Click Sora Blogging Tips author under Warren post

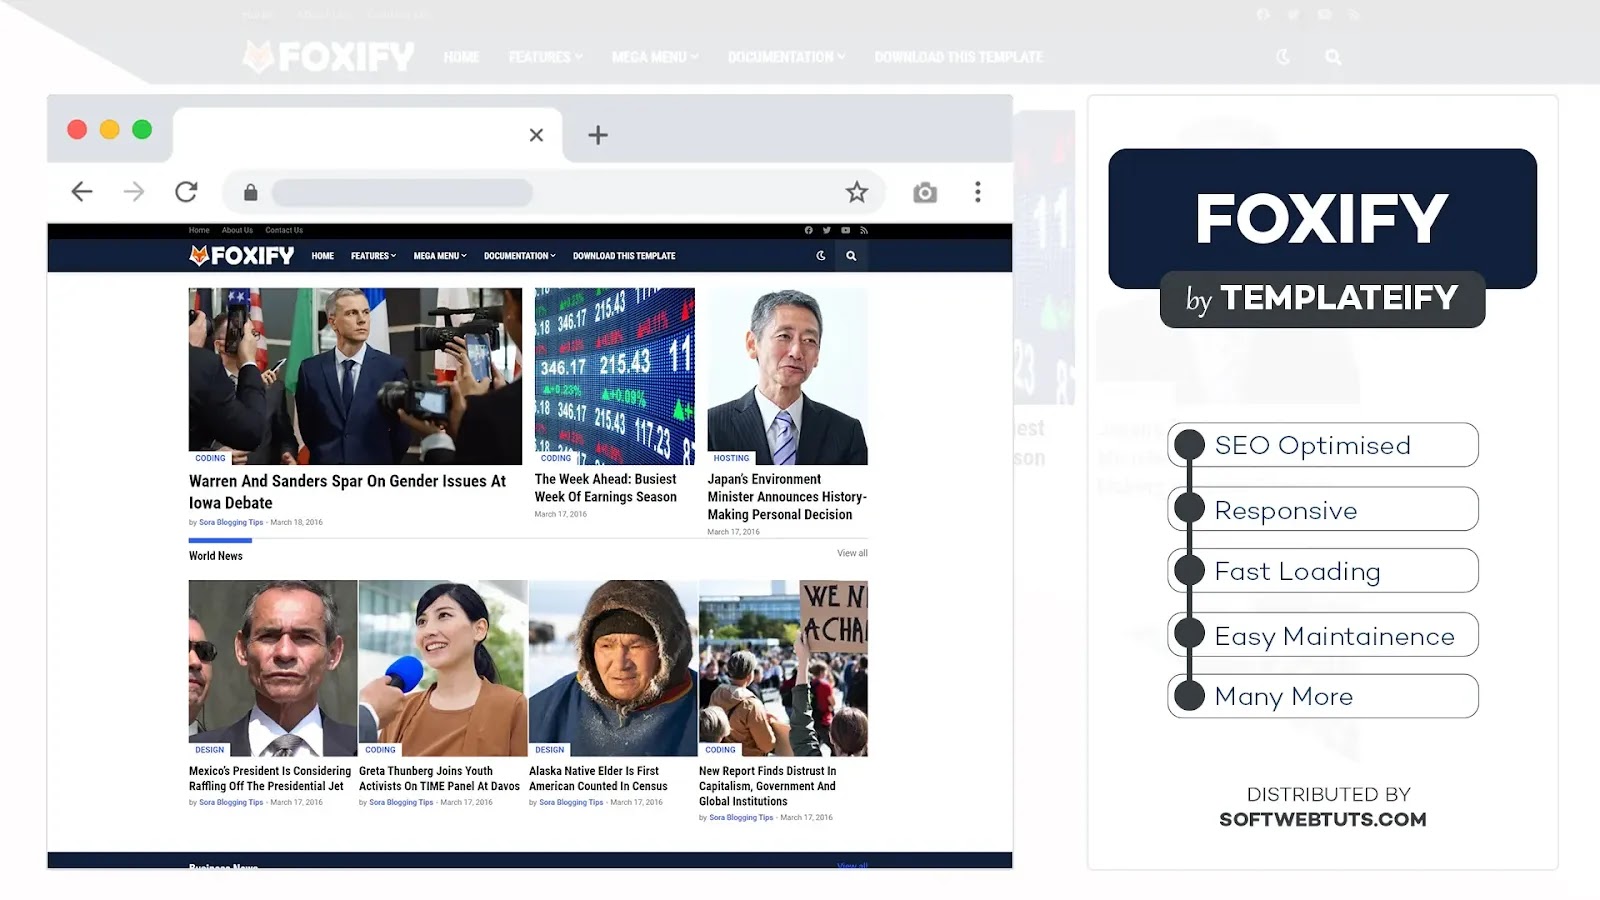pos(231,522)
